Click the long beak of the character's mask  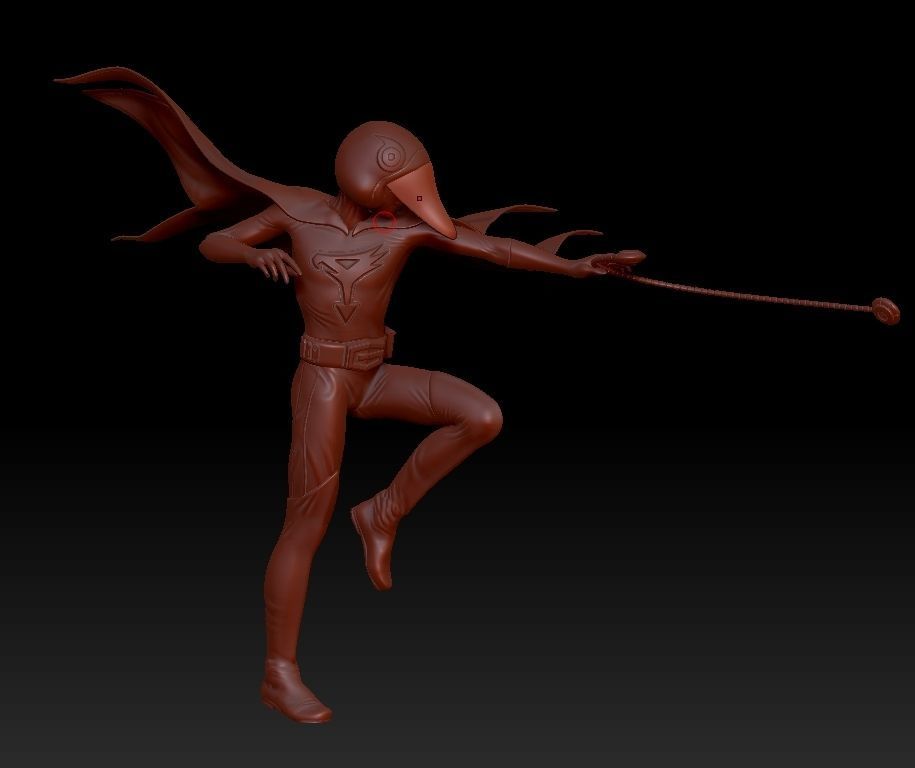[x=423, y=199]
